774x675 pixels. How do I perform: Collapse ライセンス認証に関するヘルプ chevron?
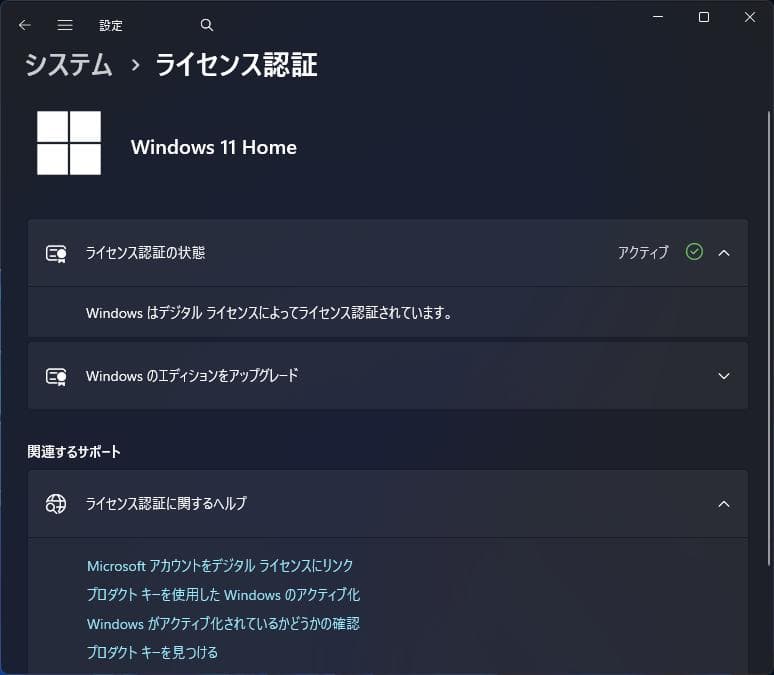pyautogui.click(x=724, y=504)
